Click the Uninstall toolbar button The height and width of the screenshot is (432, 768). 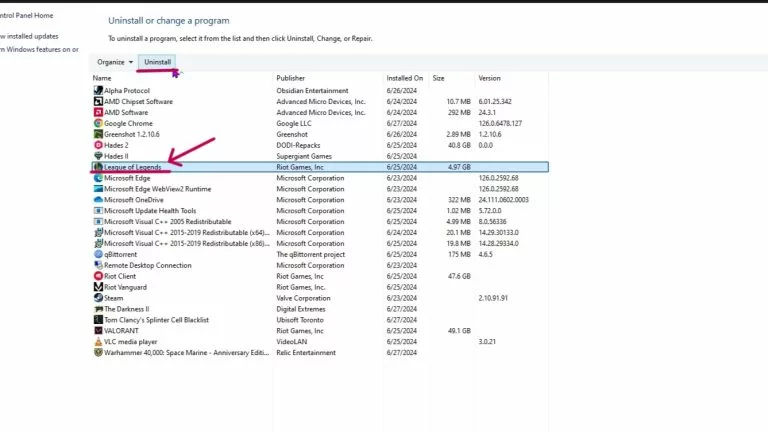157,62
